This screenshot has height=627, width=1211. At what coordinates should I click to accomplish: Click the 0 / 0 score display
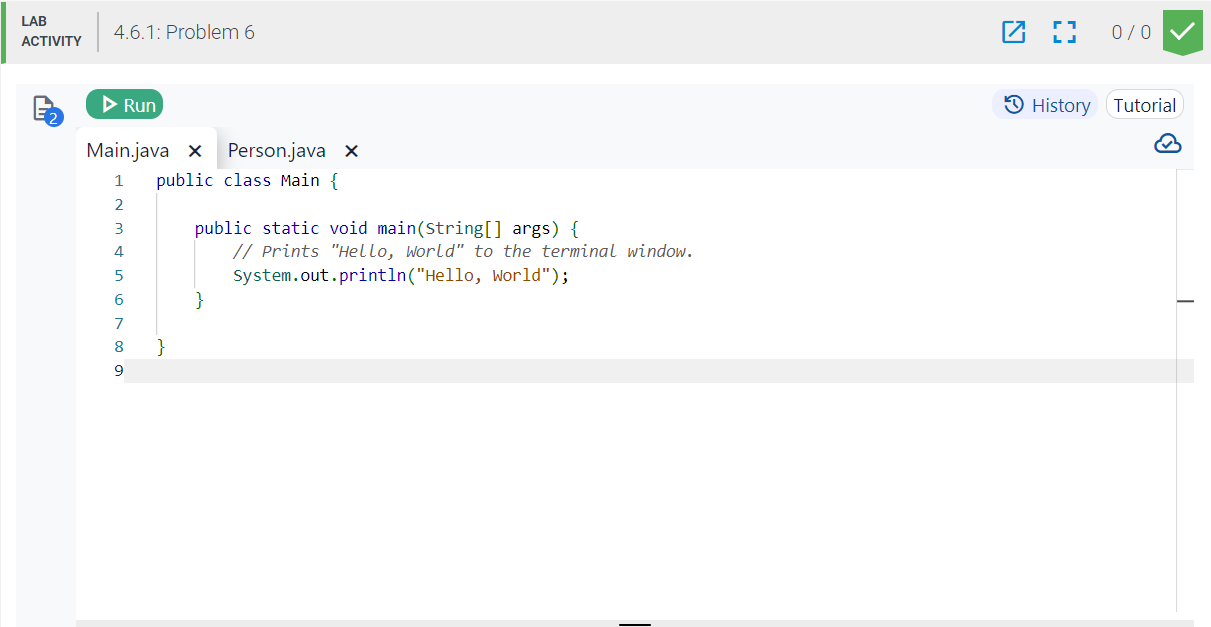(x=1130, y=32)
